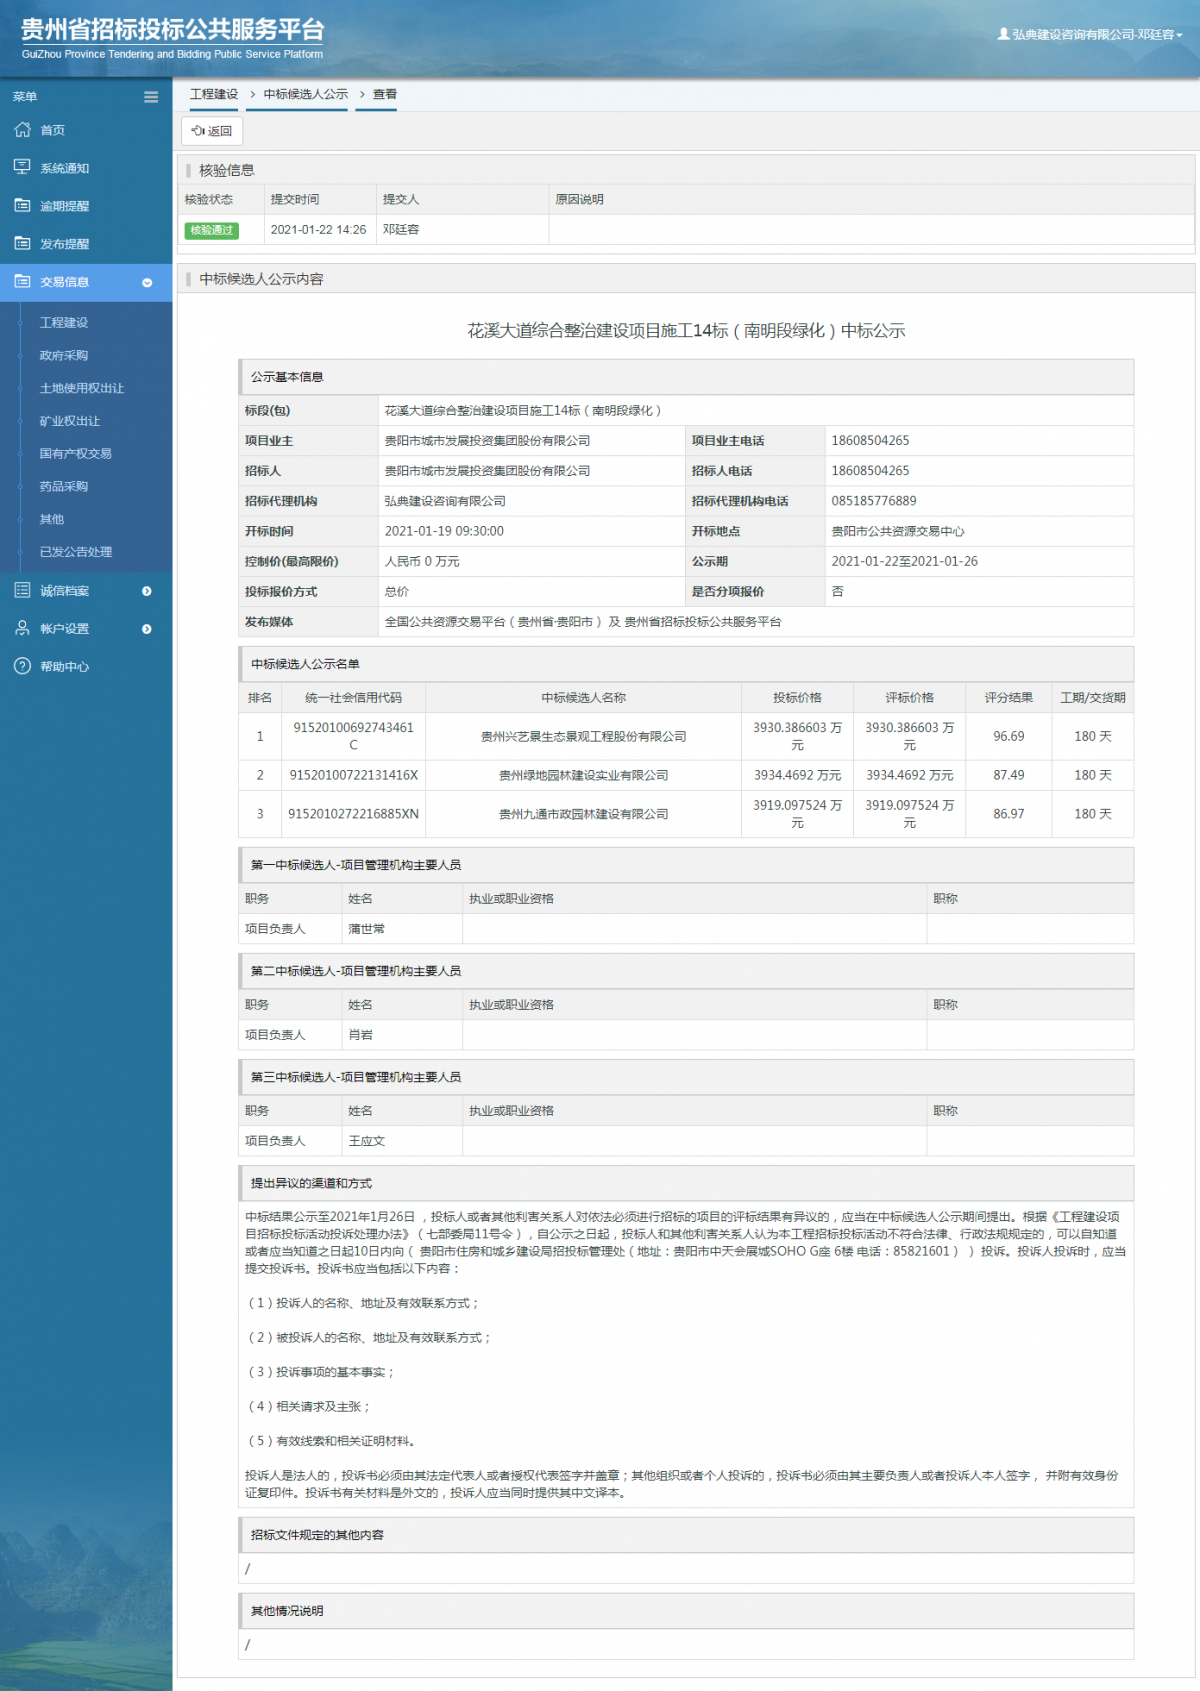
Task: Click 中标候选人公示 breadcrumb link
Action: 306,94
